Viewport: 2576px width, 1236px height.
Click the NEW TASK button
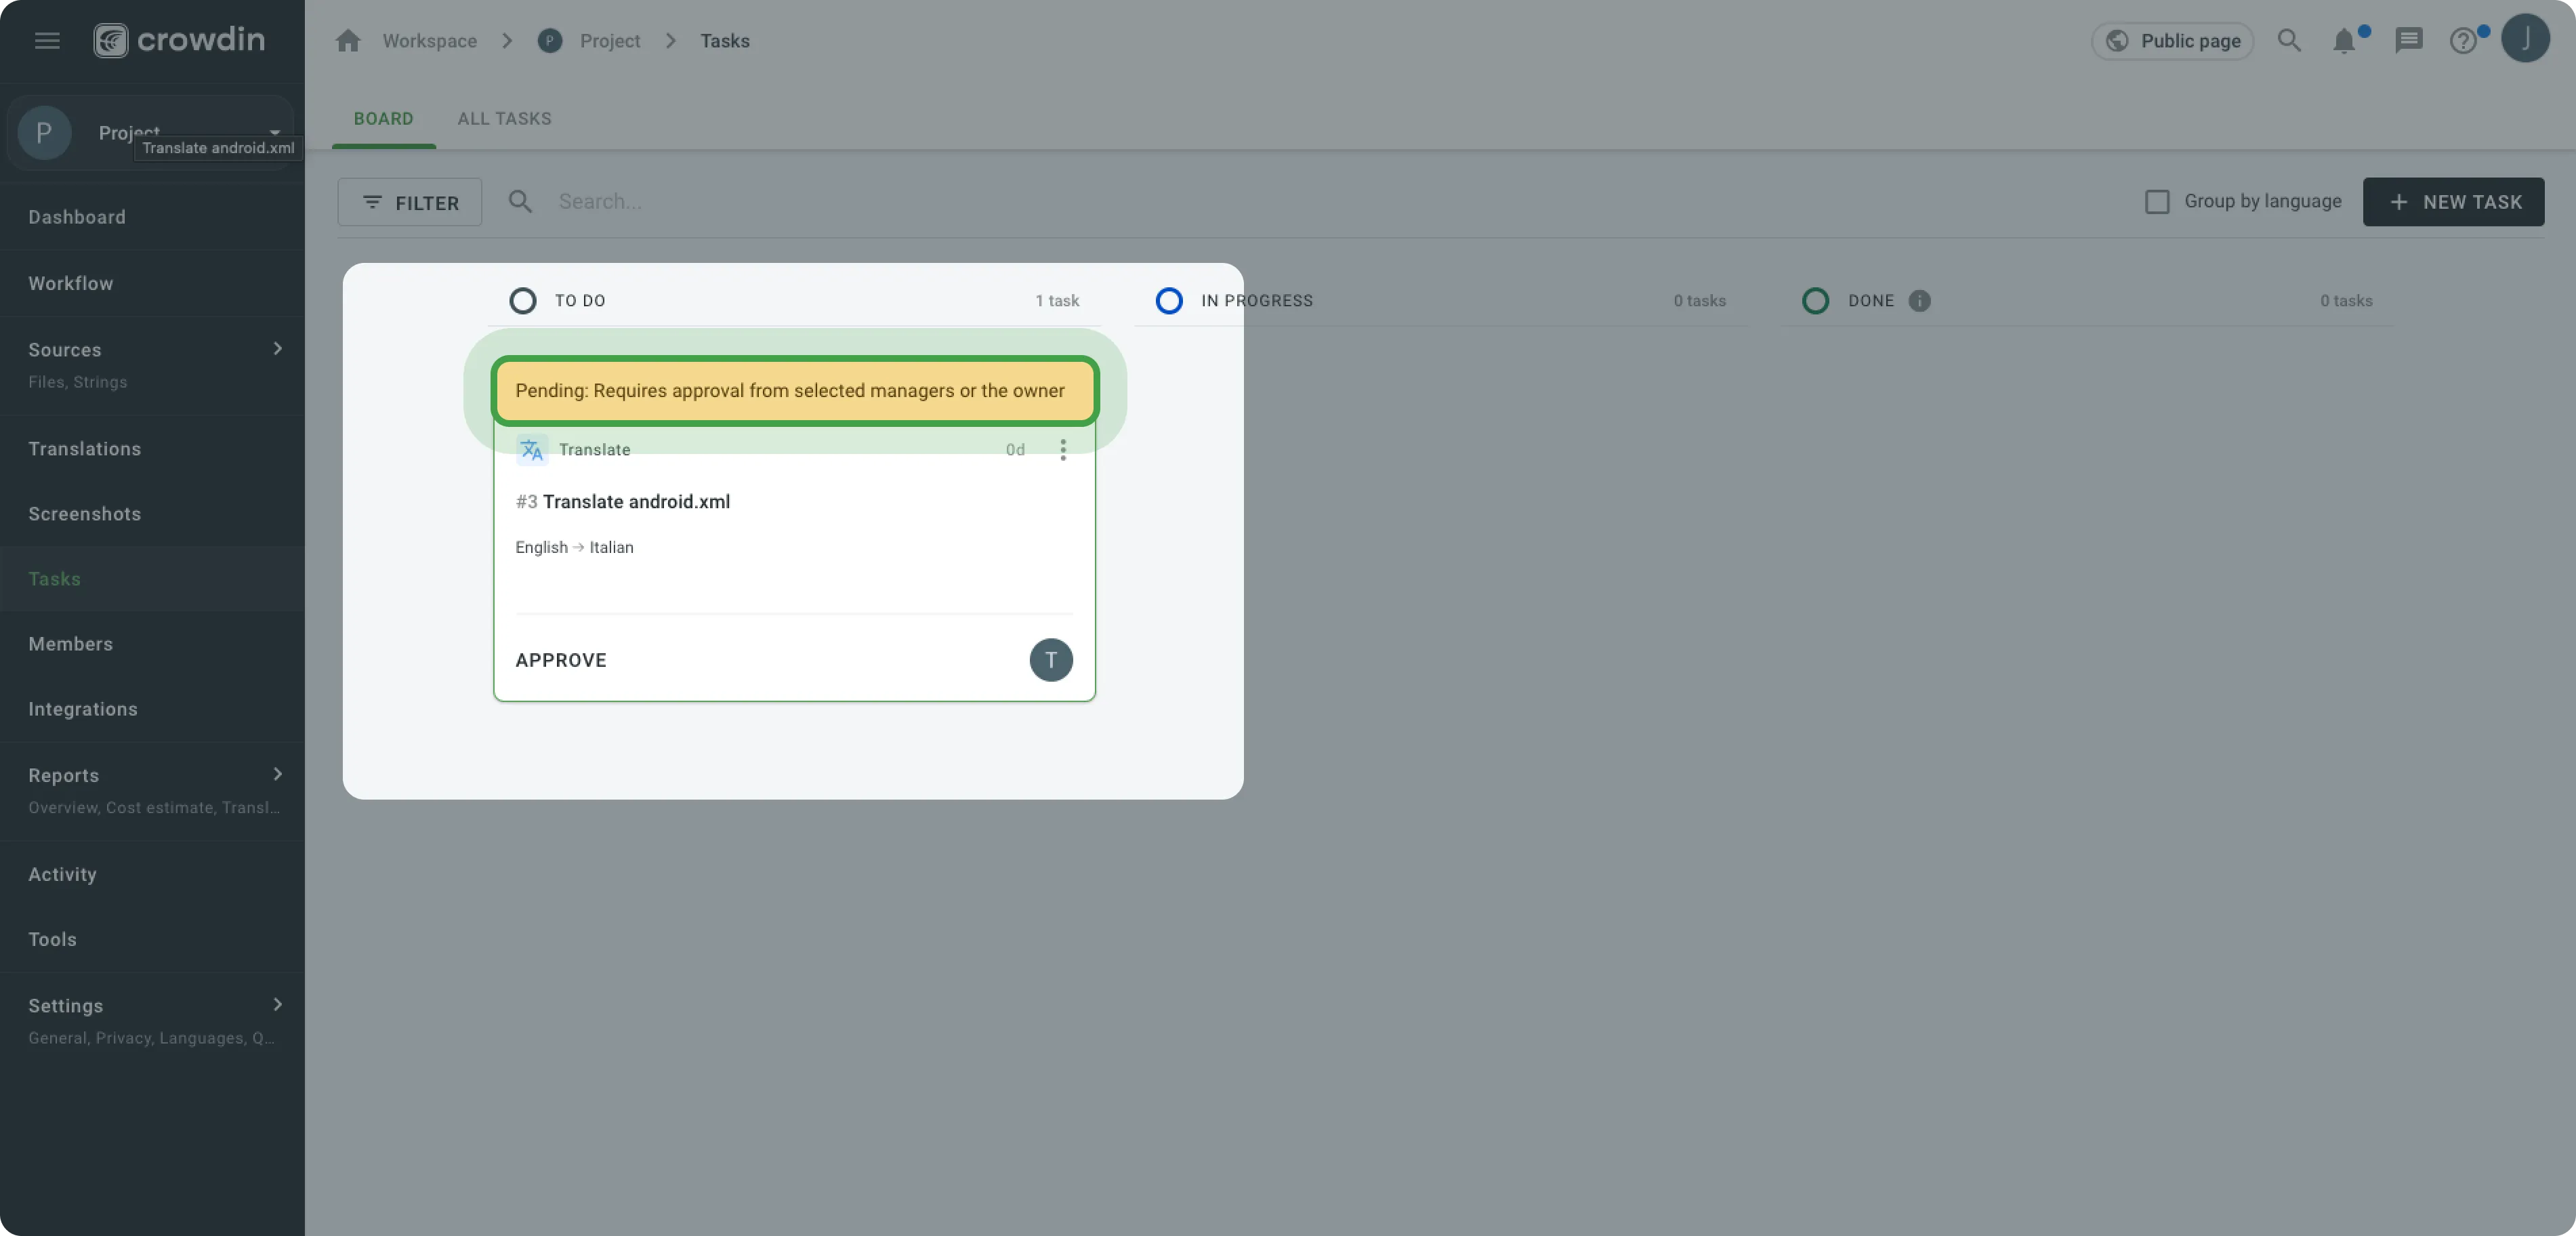[x=2453, y=202]
